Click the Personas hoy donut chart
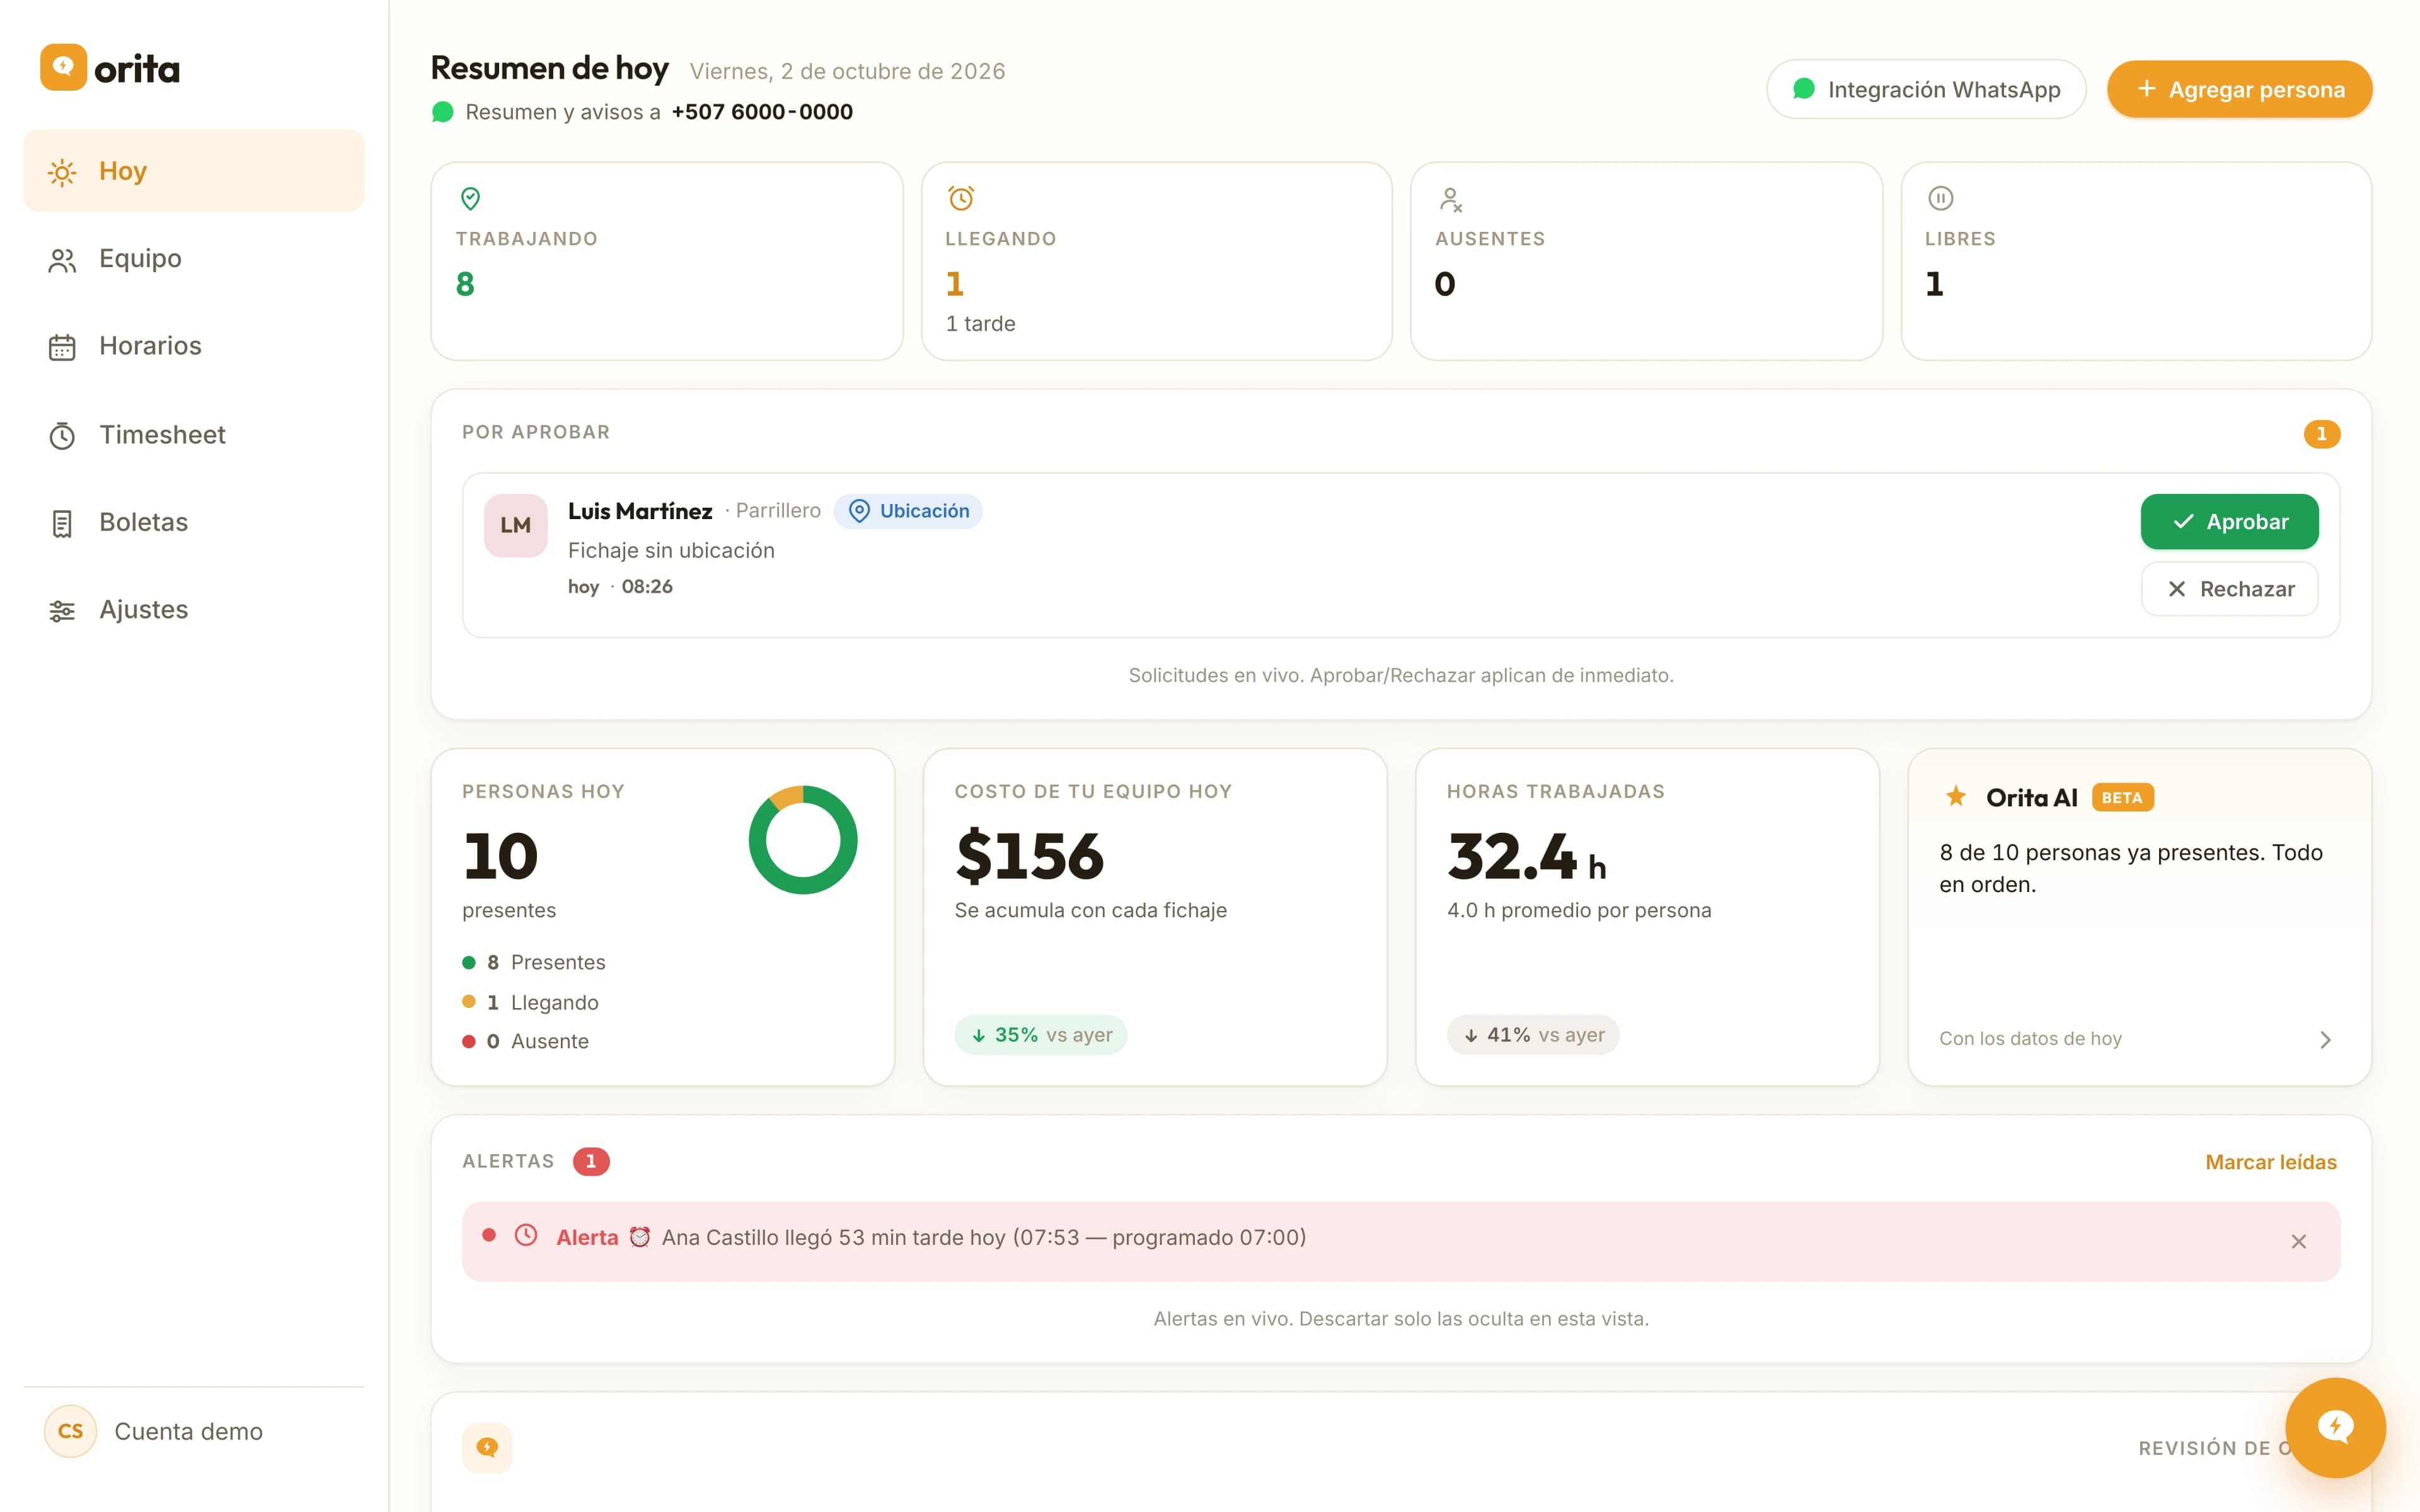 (803, 840)
